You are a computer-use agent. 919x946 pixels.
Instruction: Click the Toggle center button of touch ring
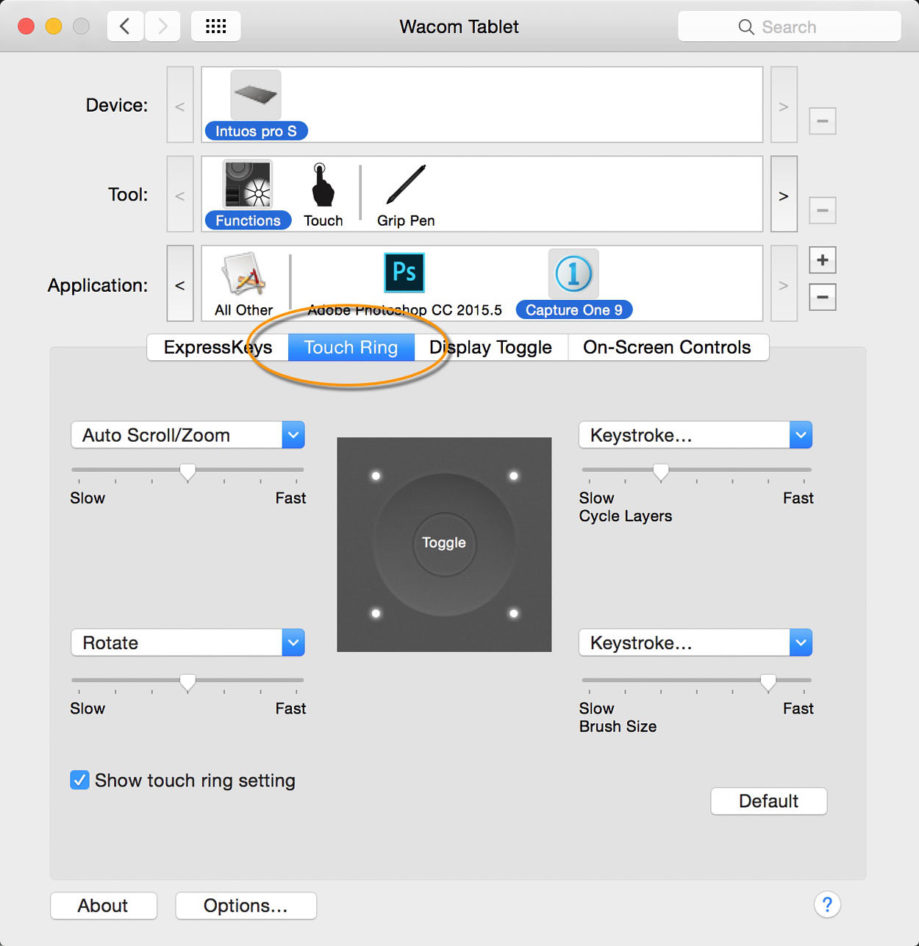(x=444, y=543)
